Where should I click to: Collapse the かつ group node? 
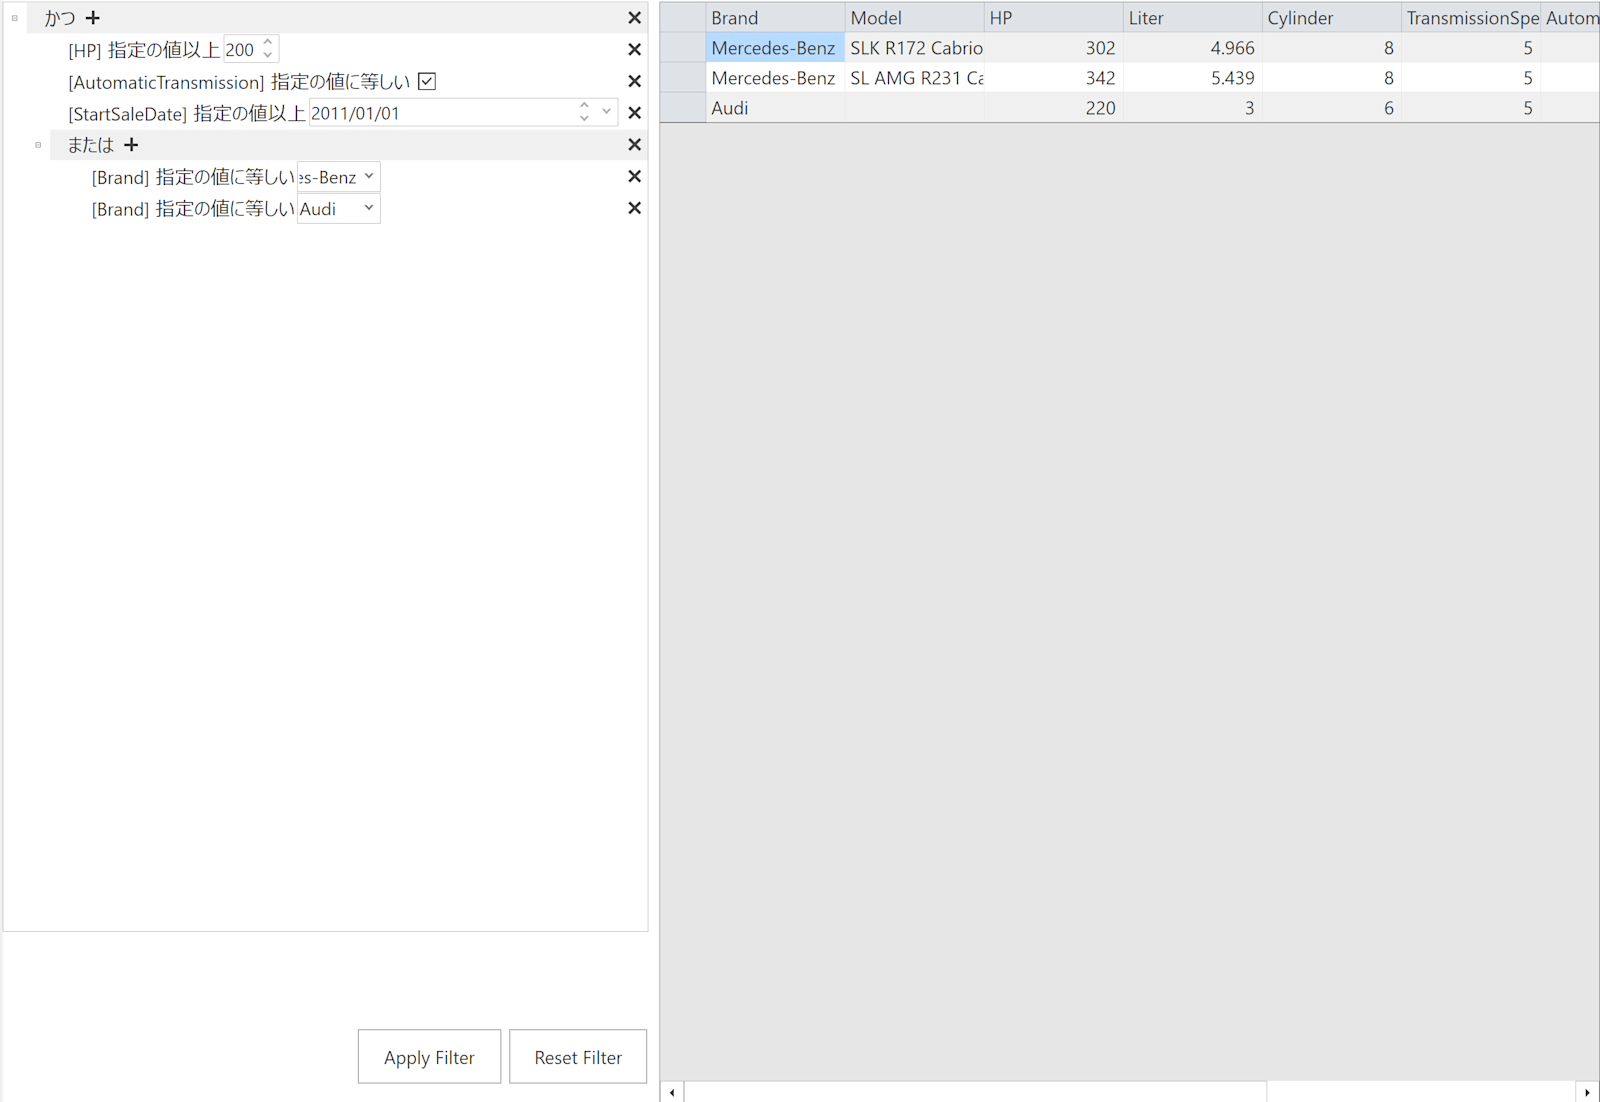coord(15,18)
